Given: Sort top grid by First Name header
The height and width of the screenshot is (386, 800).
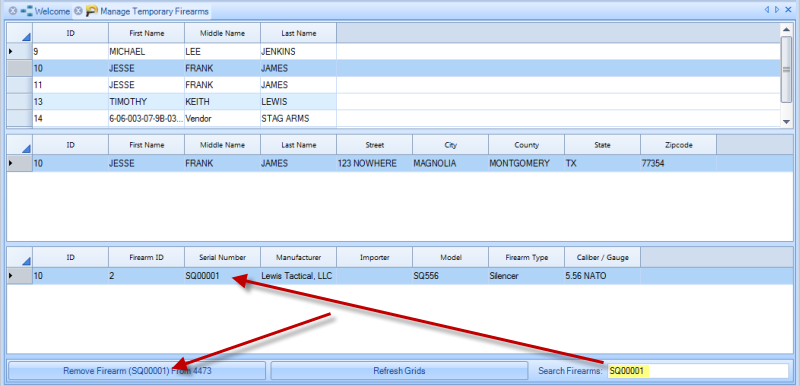Looking at the screenshot, I should pyautogui.click(x=146, y=33).
